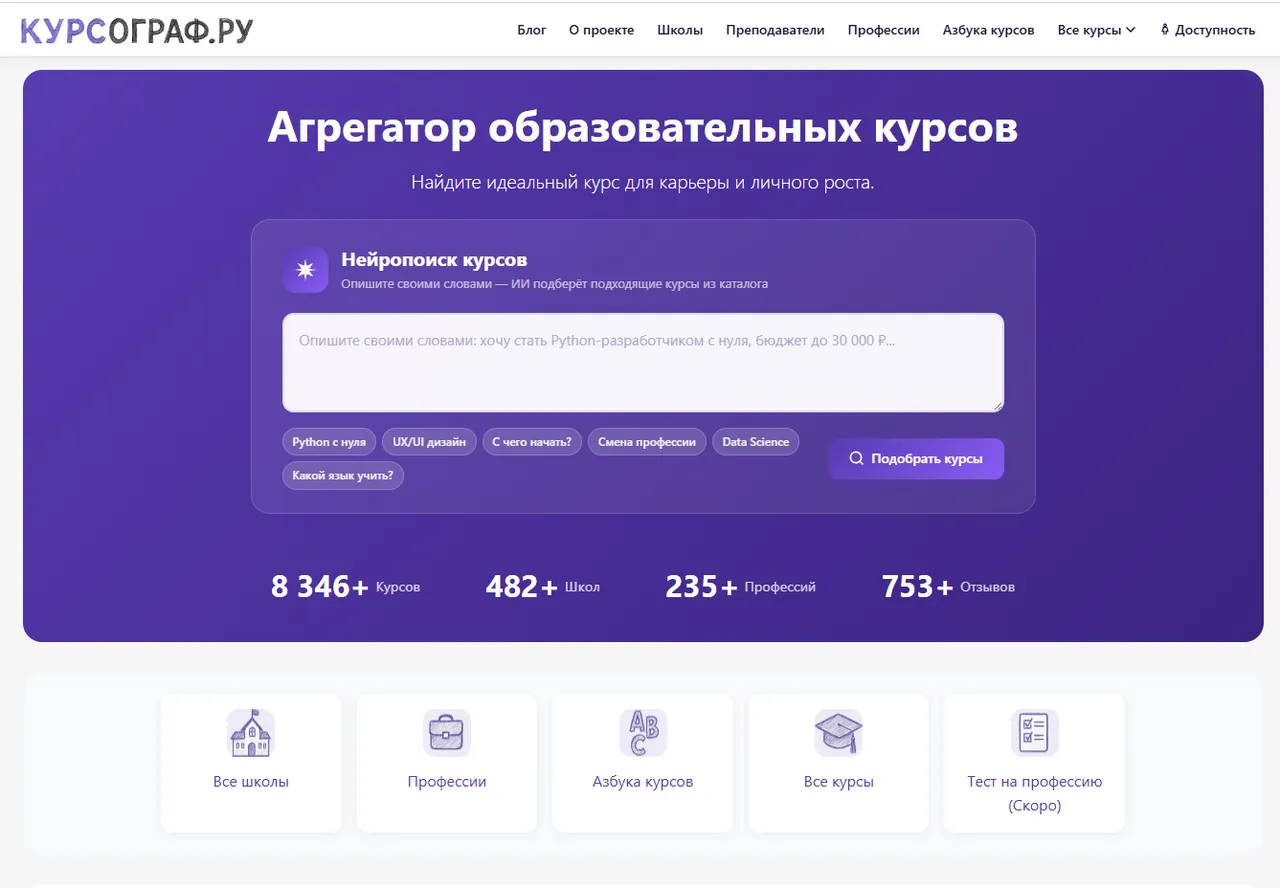Click the schoolhouse icon for Все школы

251,733
